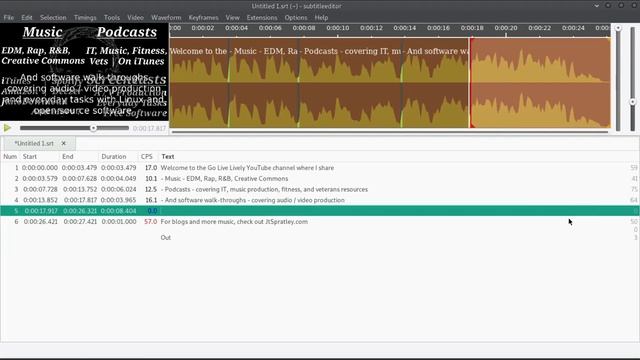Sort by the Num column header

[10, 156]
